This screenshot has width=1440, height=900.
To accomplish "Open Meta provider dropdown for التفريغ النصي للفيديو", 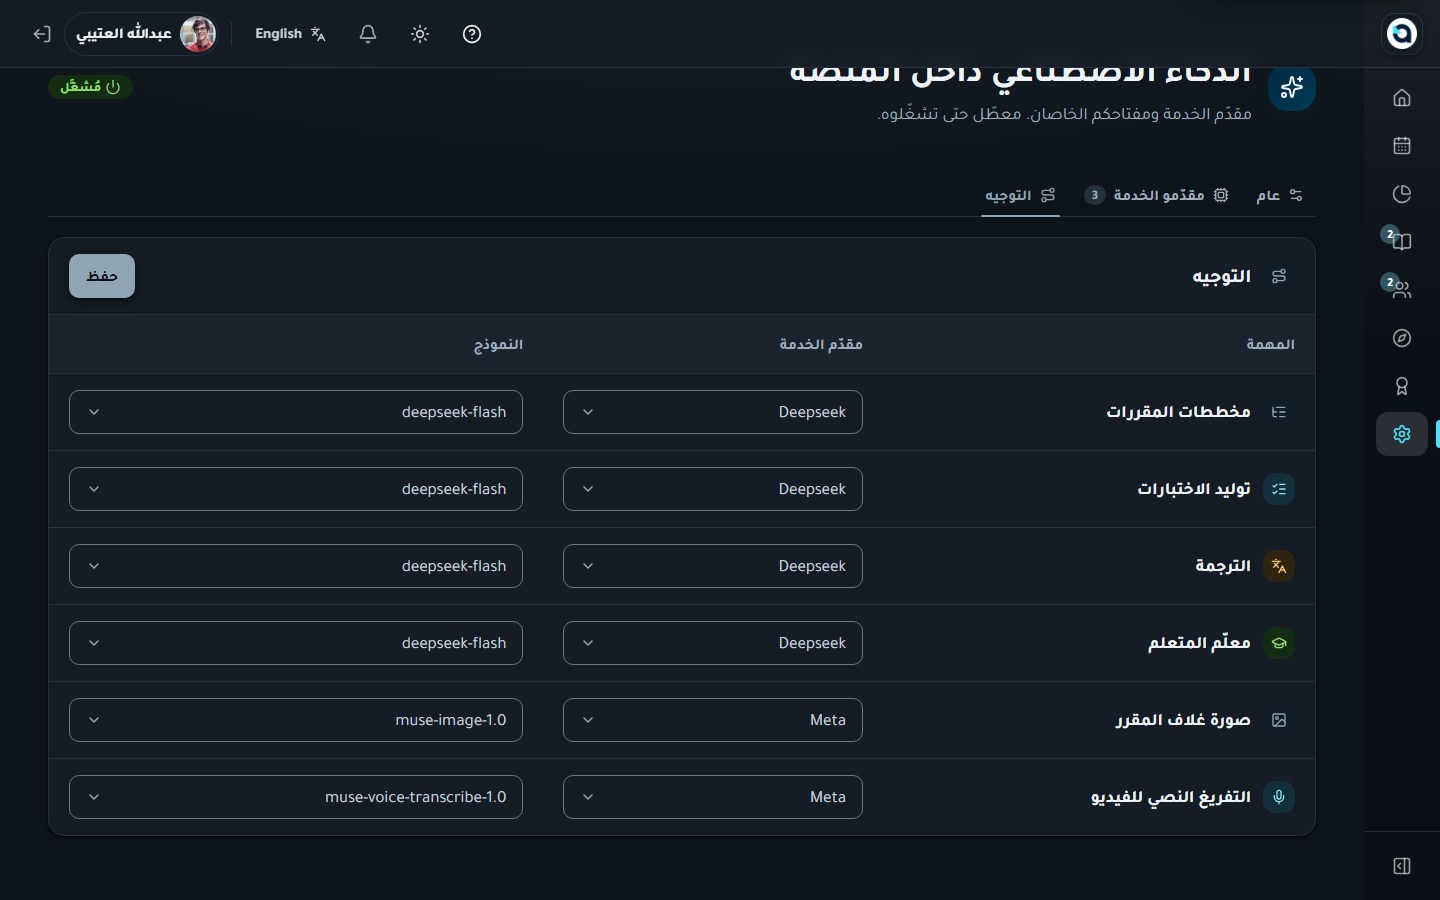I will [x=713, y=797].
